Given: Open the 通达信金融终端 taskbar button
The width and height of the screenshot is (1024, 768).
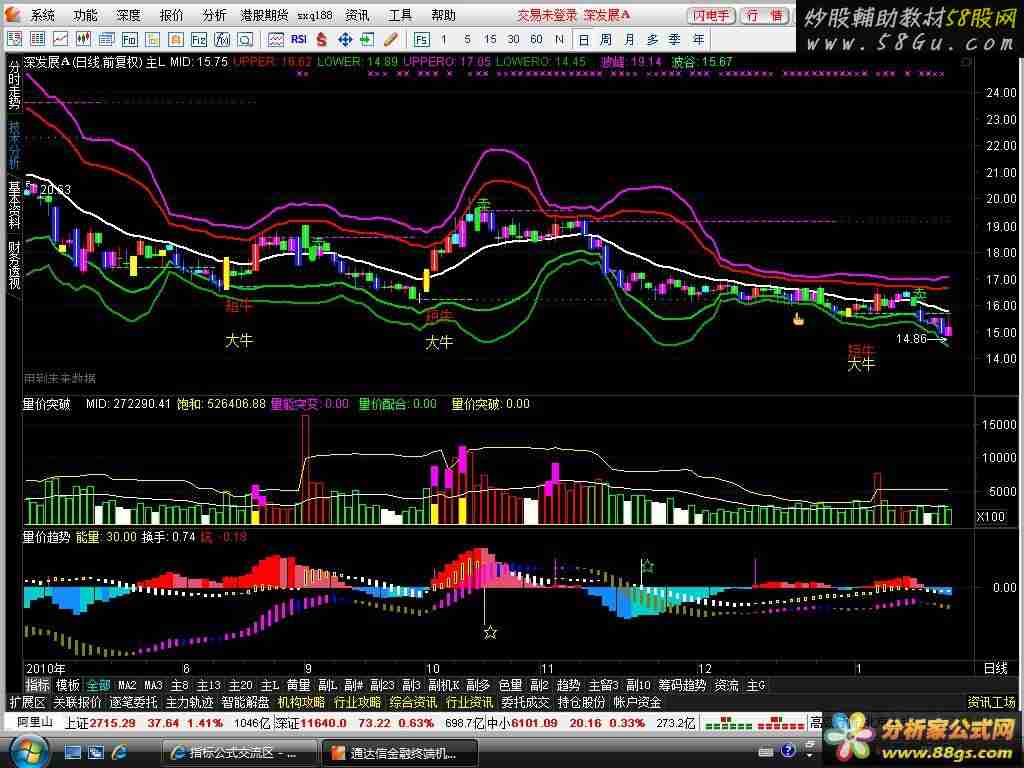Looking at the screenshot, I should (x=400, y=752).
